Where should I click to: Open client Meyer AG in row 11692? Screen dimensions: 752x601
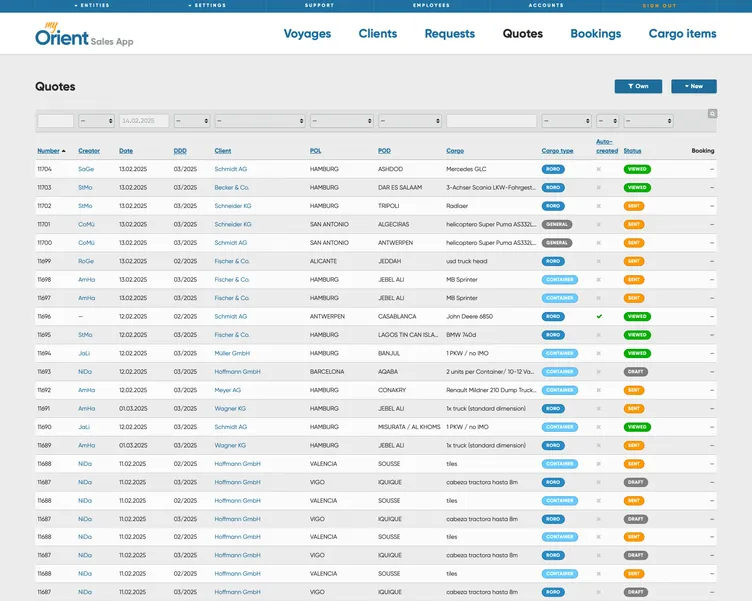[x=228, y=390]
